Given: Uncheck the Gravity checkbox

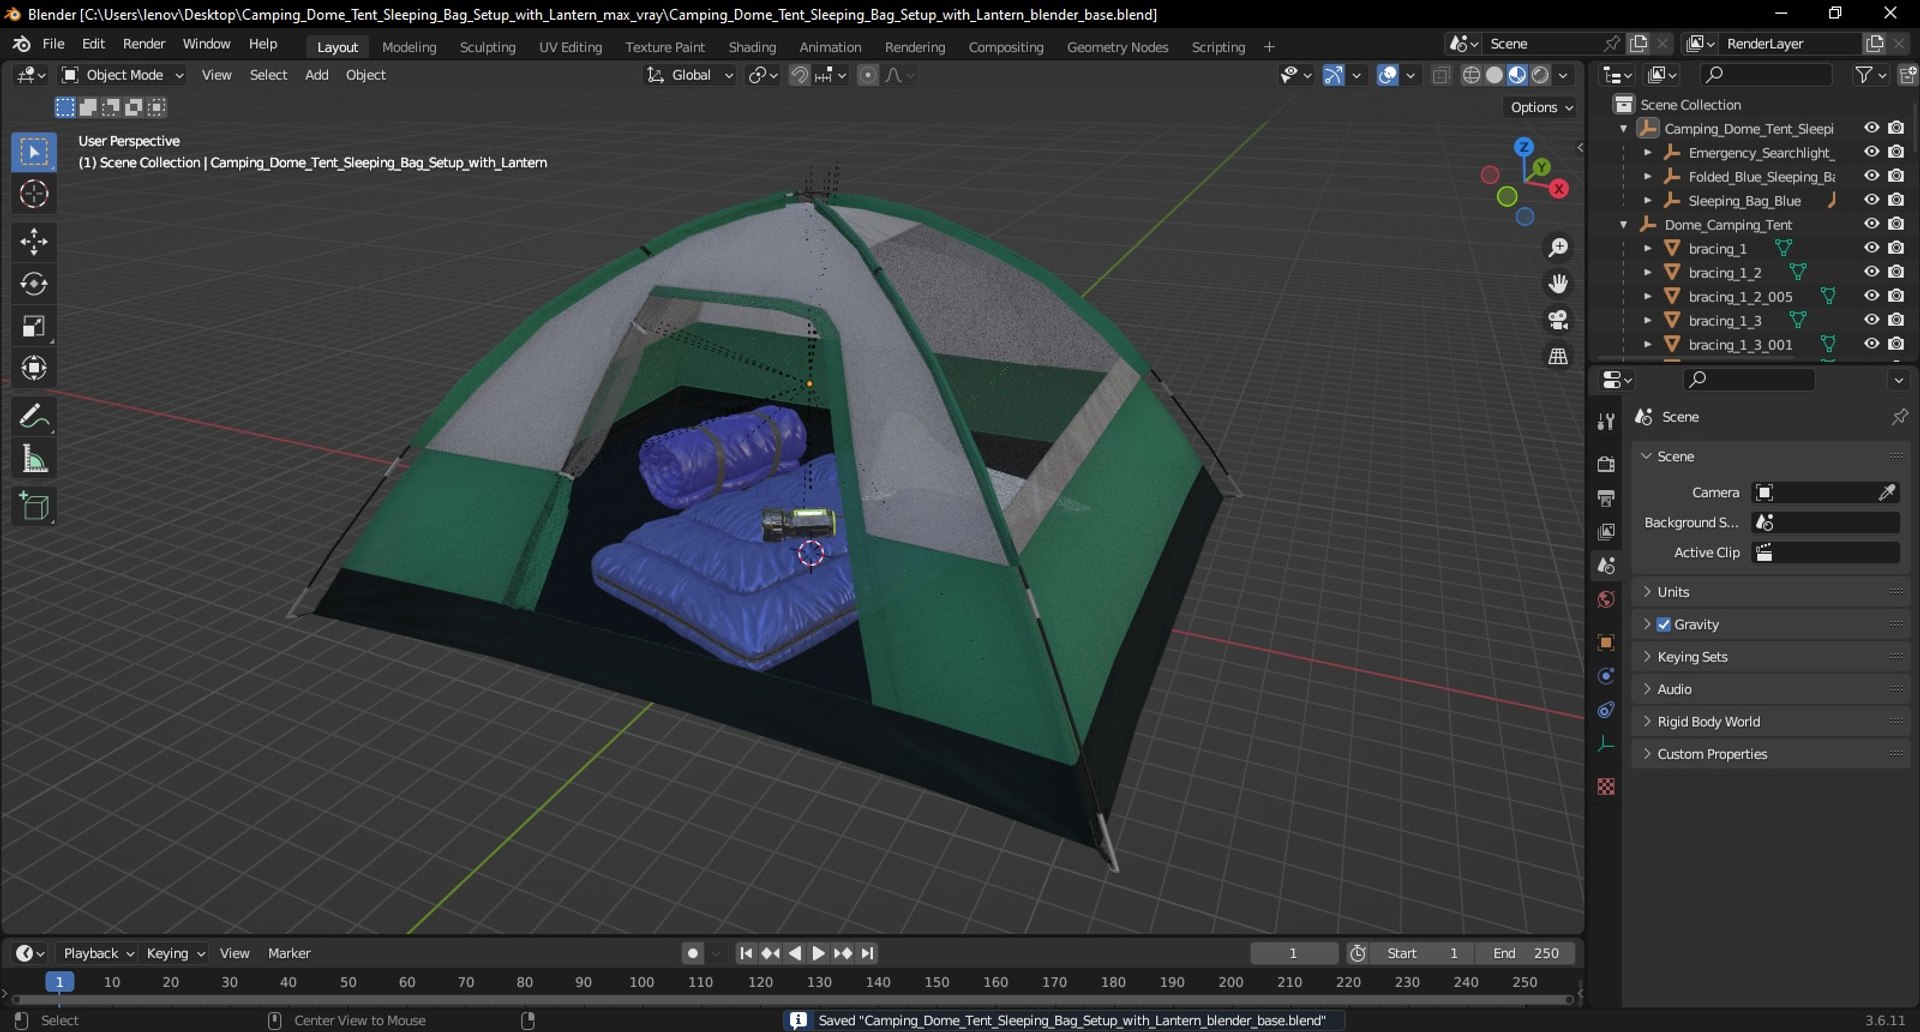Looking at the screenshot, I should (1664, 624).
